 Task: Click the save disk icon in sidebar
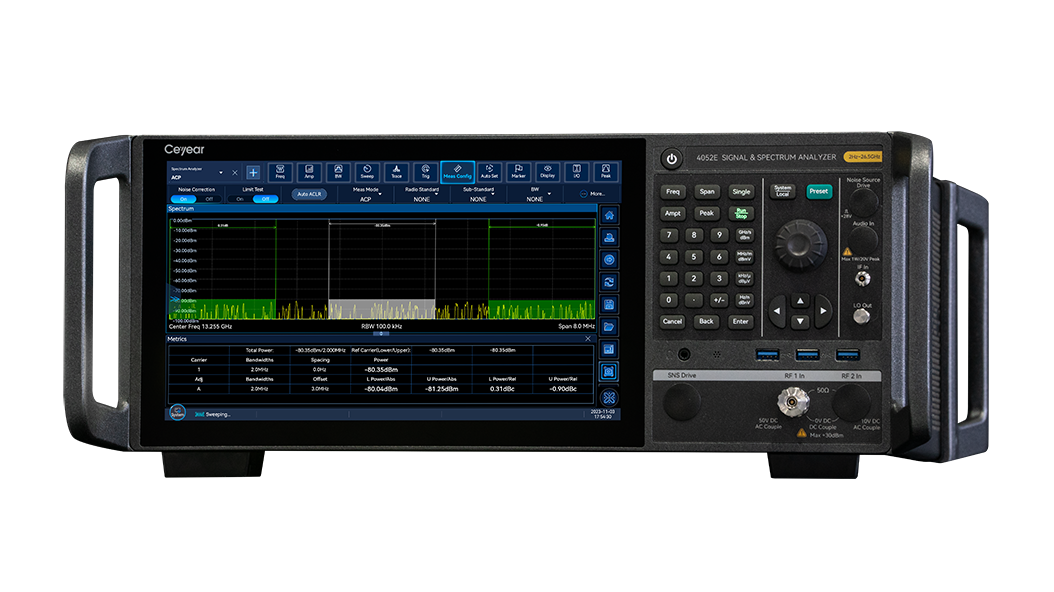[609, 304]
